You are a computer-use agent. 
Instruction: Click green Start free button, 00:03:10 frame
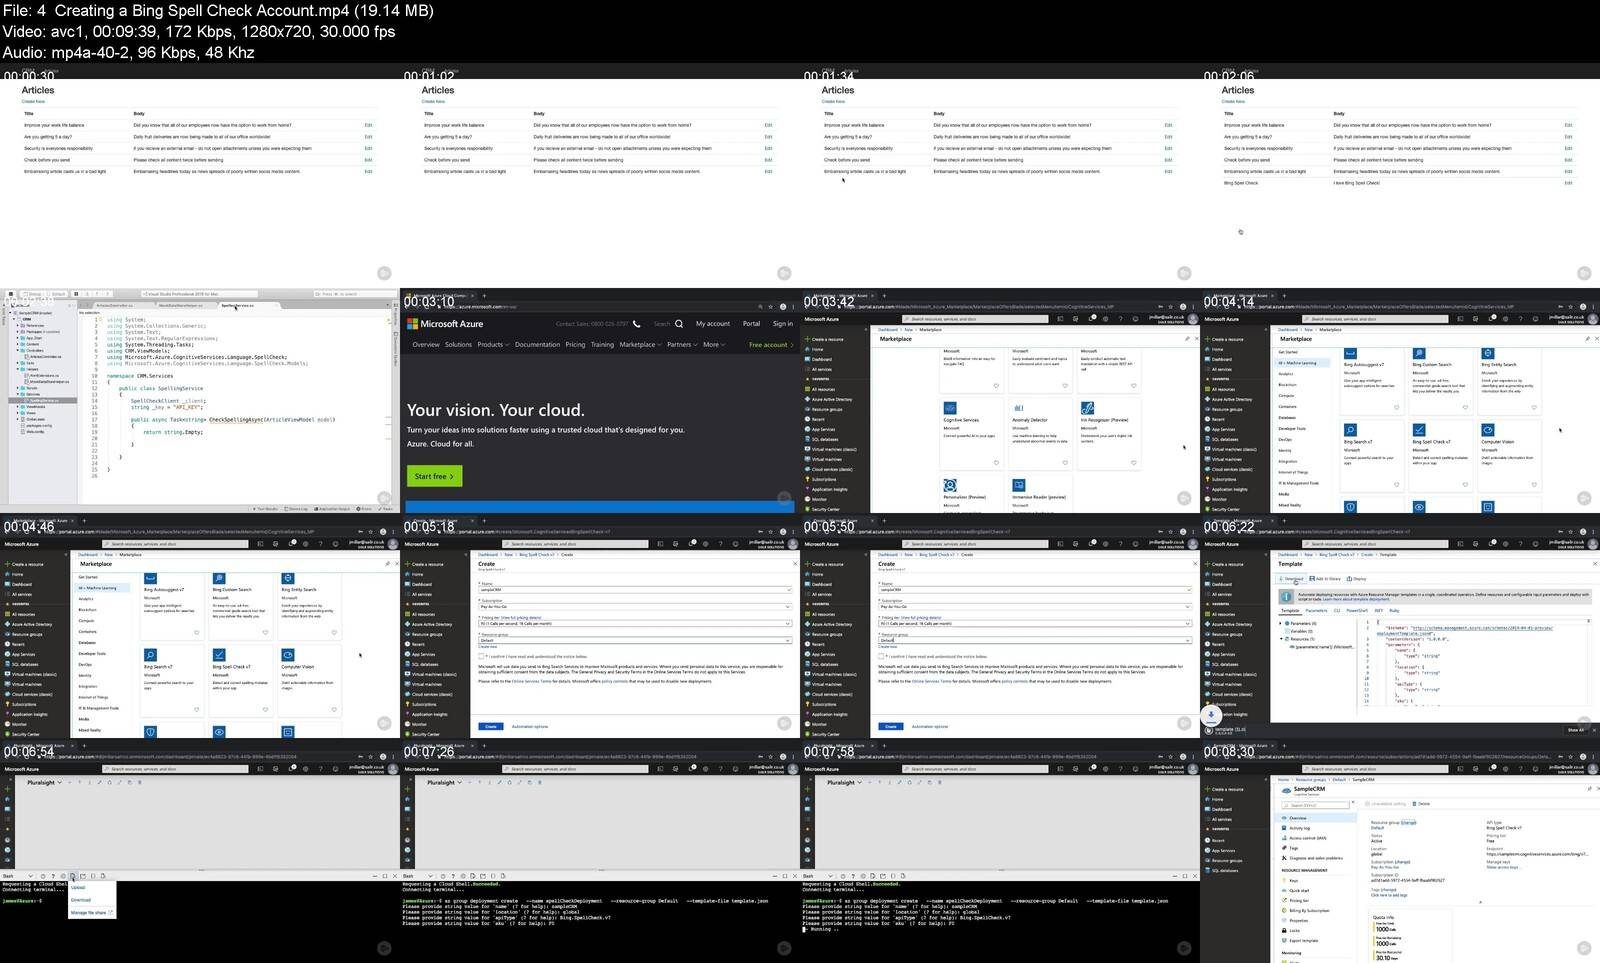(x=434, y=476)
